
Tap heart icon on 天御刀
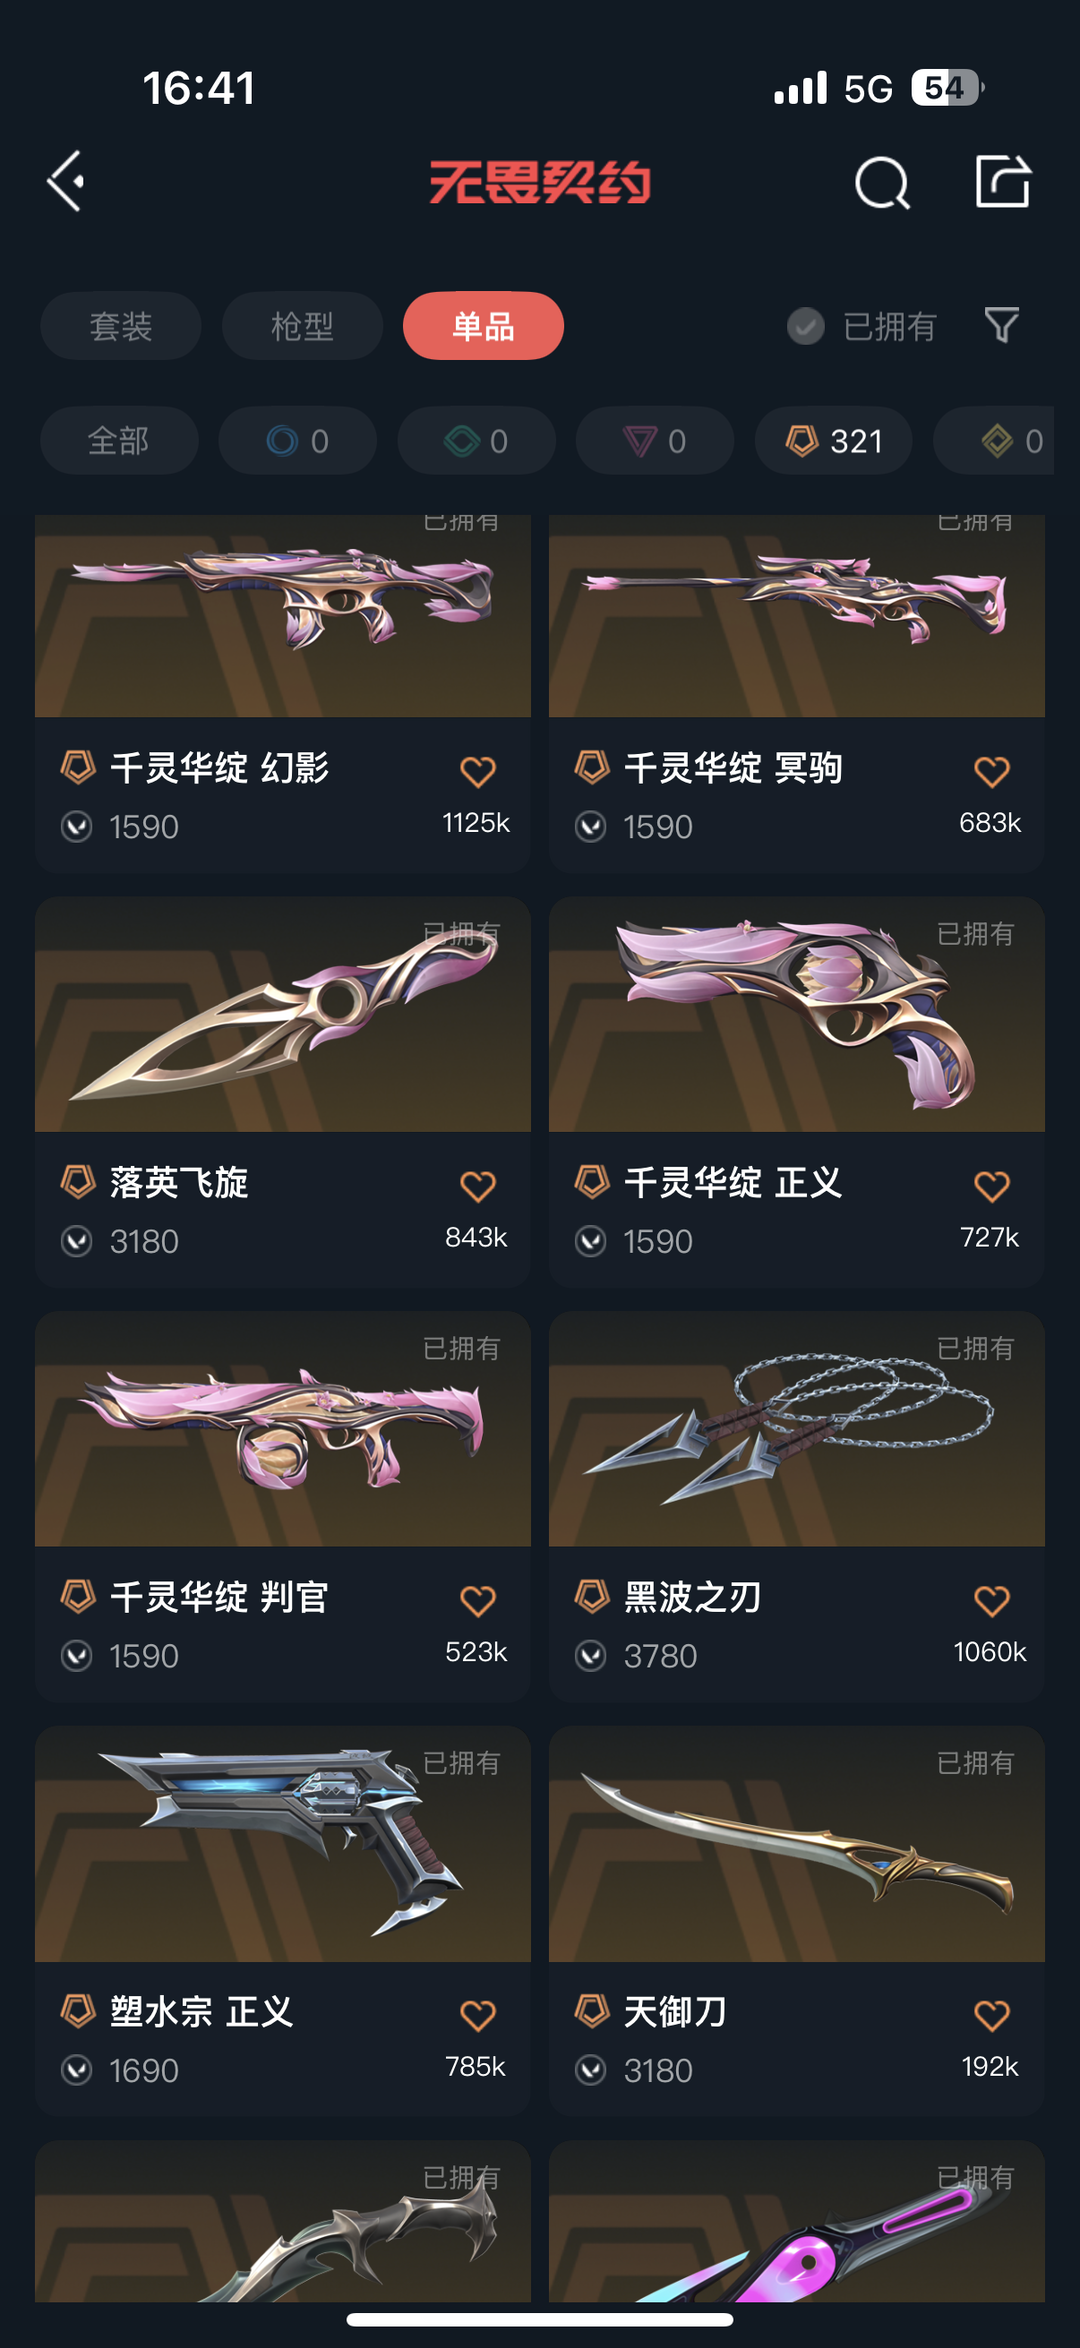click(x=992, y=2015)
